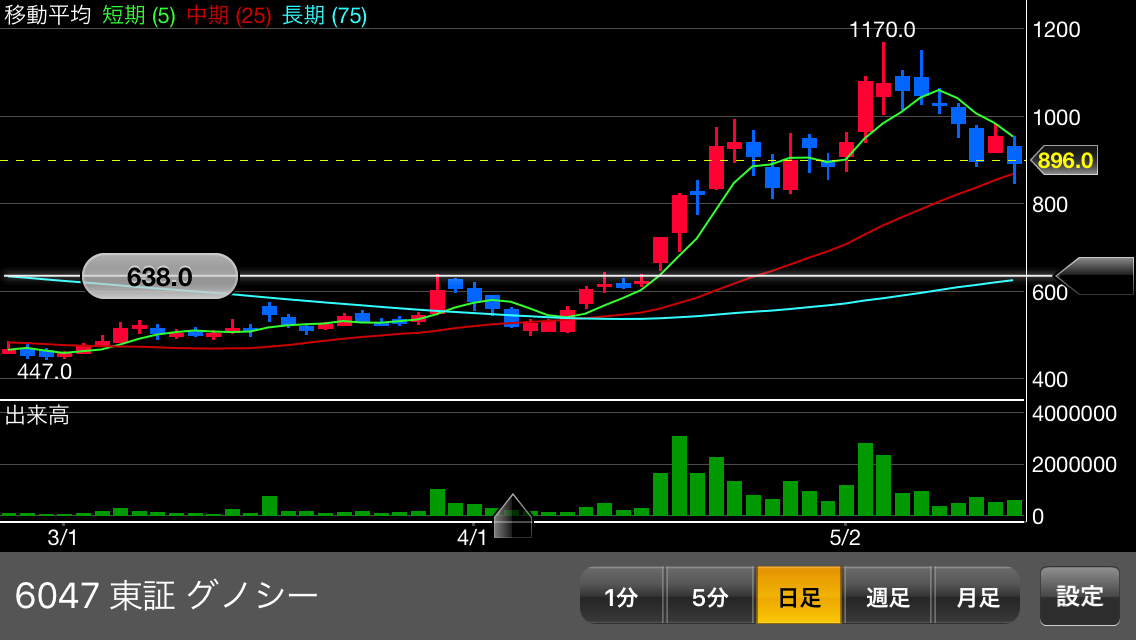Switch to the 1分 chart interval
The height and width of the screenshot is (640, 1136).
coord(621,596)
